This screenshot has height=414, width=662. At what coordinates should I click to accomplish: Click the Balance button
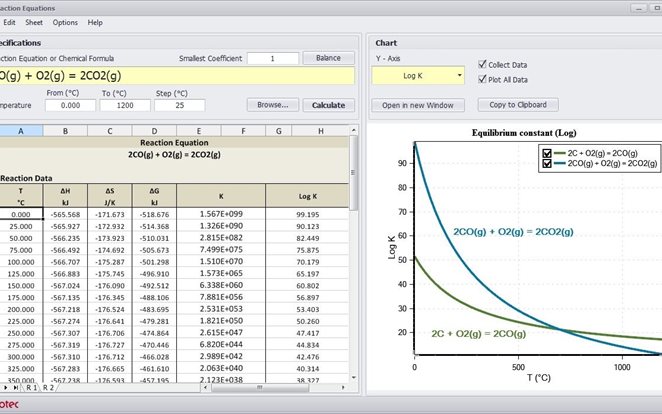(328, 58)
